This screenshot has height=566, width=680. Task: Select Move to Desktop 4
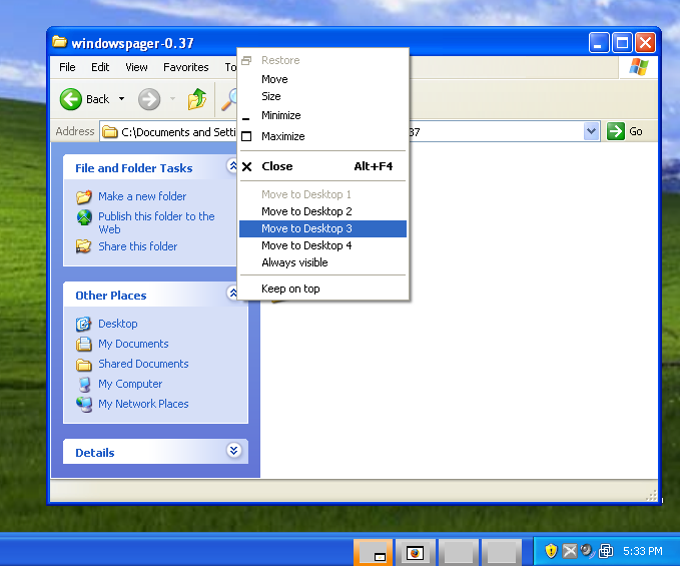click(323, 245)
